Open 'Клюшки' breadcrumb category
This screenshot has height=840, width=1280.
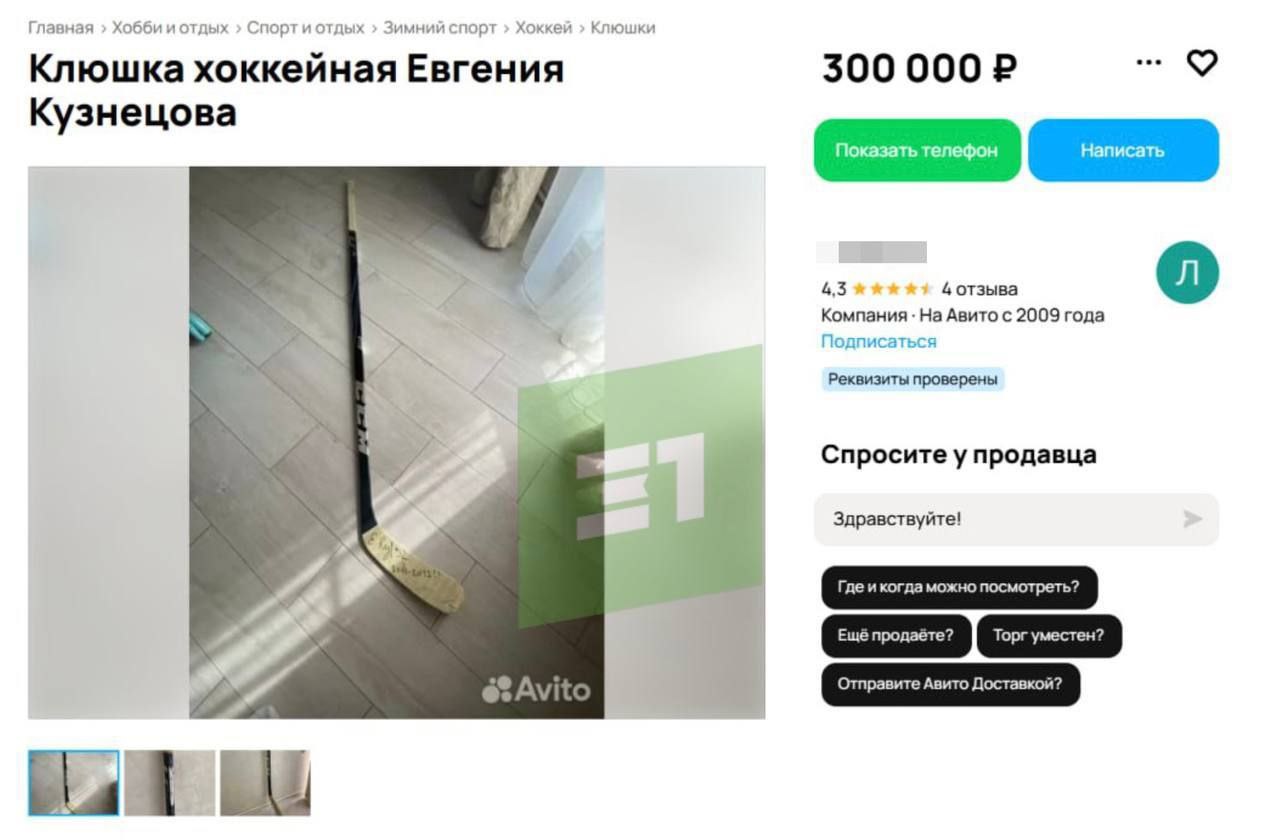pos(623,28)
